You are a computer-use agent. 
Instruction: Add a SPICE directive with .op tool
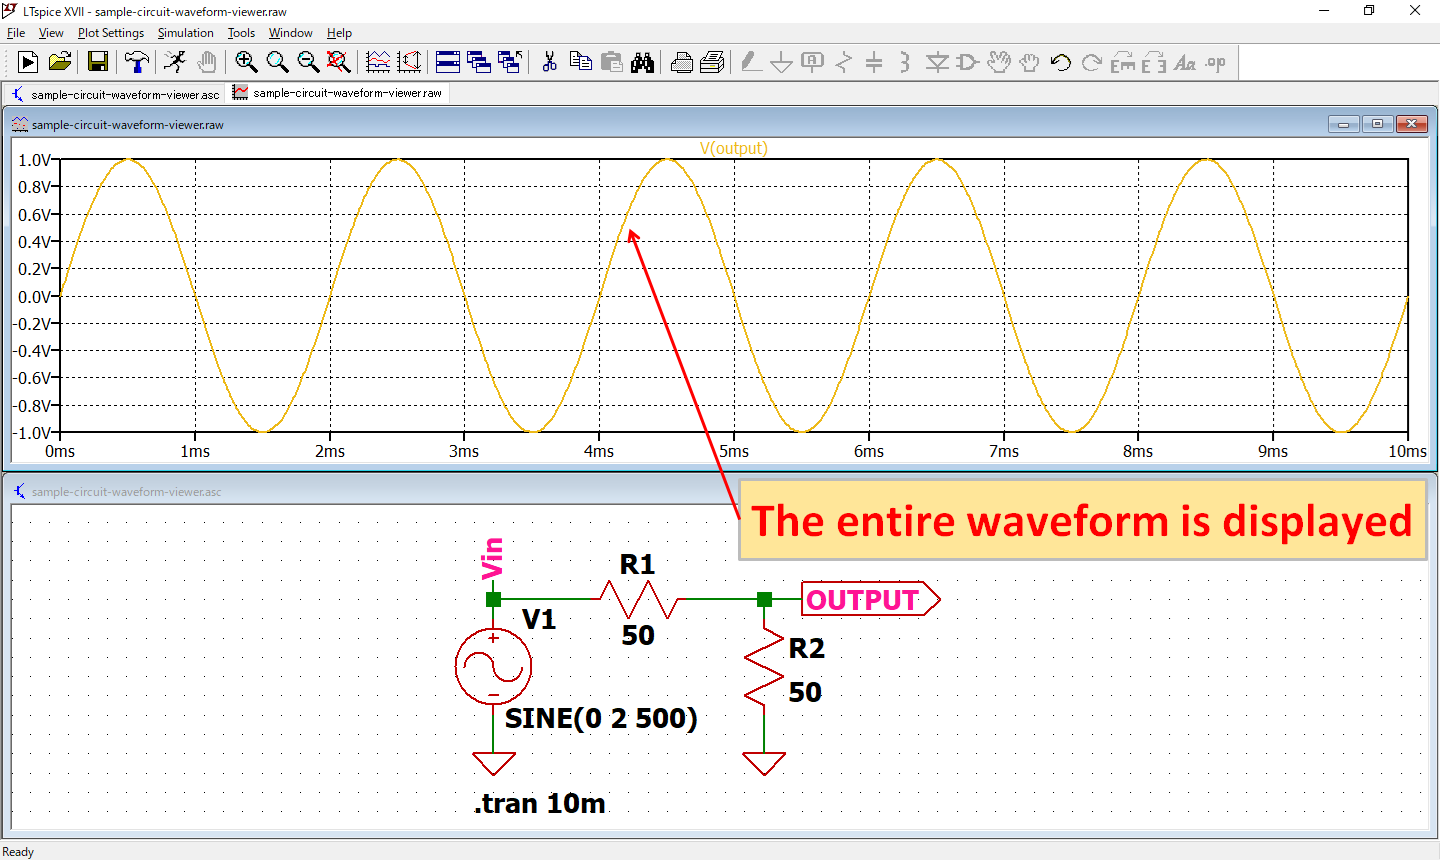(x=1214, y=62)
